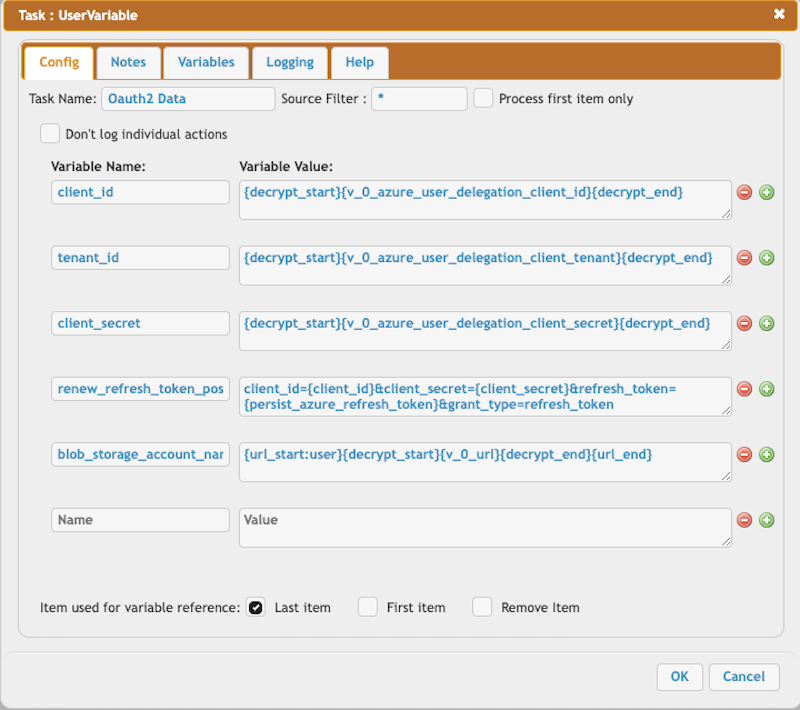
Task: Go to the Logging tab
Action: pyautogui.click(x=290, y=63)
